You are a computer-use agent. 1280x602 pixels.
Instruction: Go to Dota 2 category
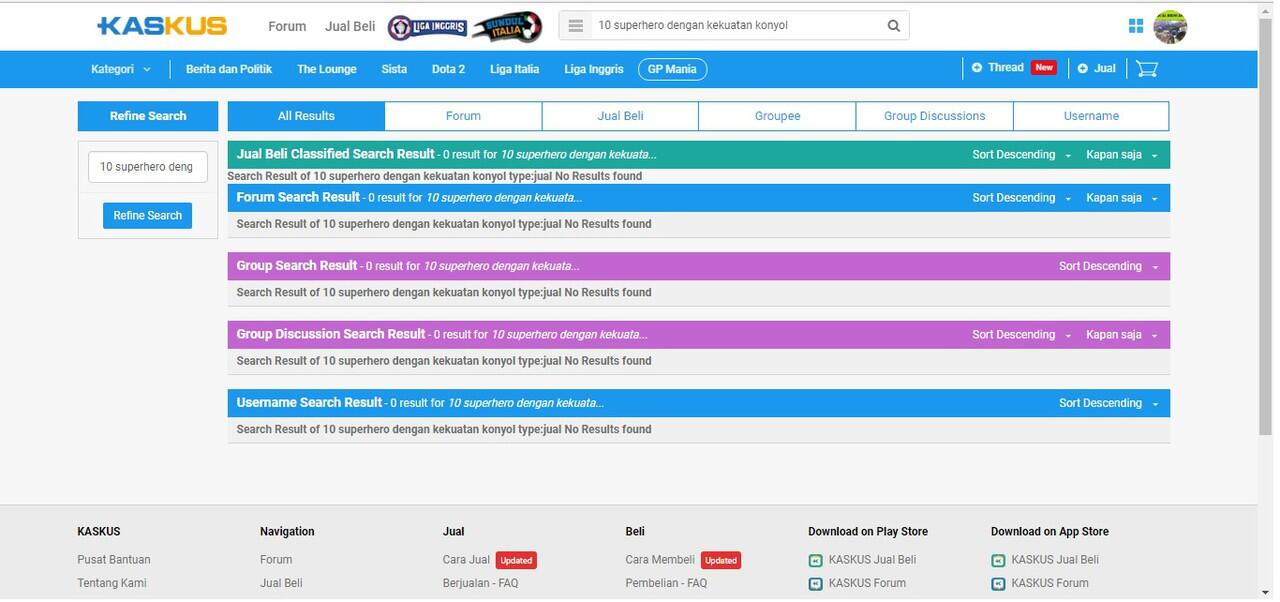448,69
